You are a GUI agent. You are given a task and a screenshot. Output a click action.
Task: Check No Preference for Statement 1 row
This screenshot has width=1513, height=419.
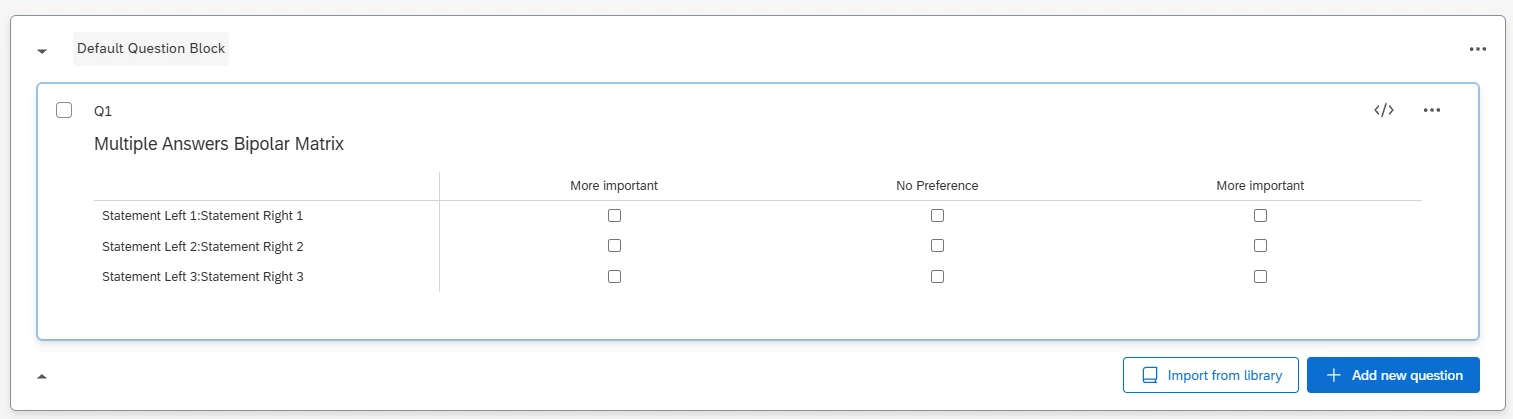click(937, 215)
